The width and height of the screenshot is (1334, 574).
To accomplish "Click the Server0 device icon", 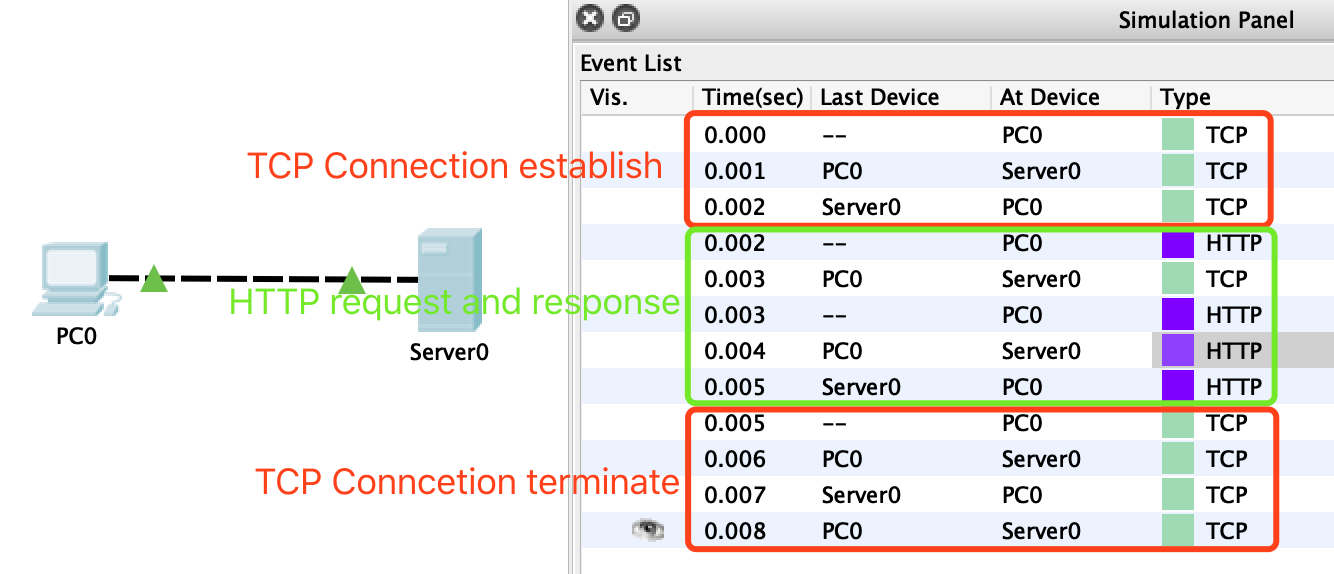I will 449,282.
